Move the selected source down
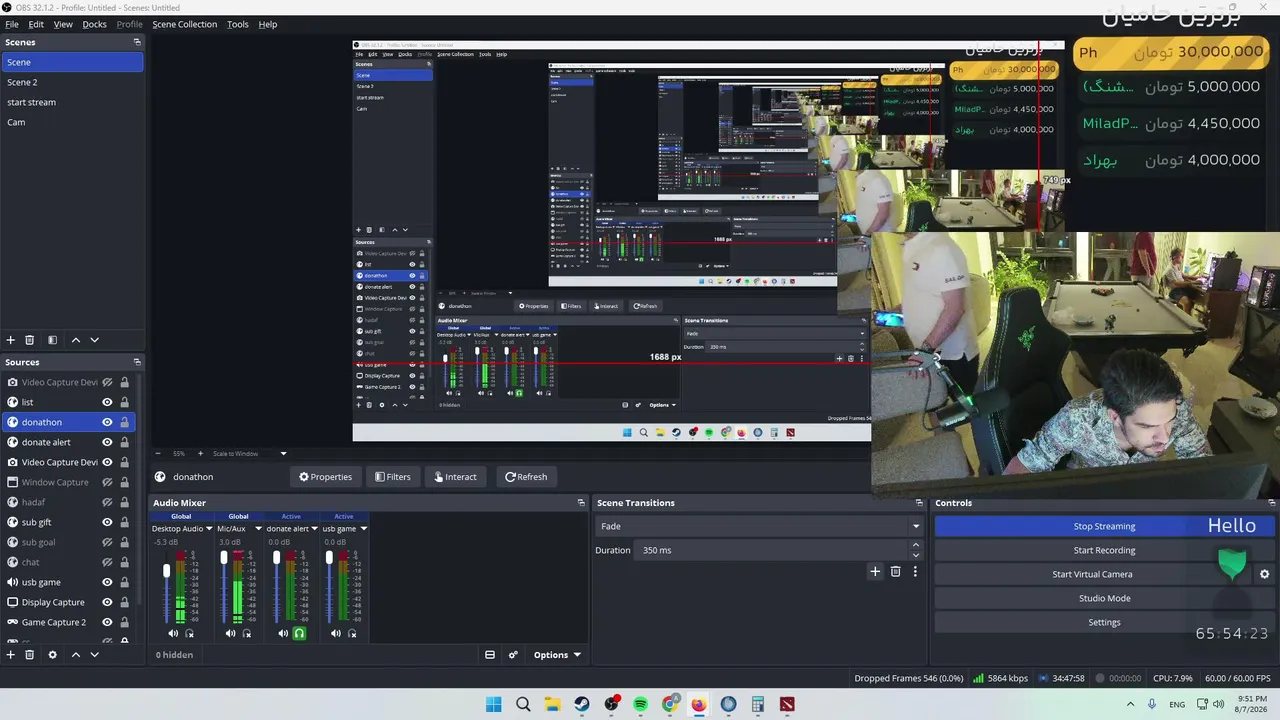Viewport: 1280px width, 720px height. click(94, 655)
